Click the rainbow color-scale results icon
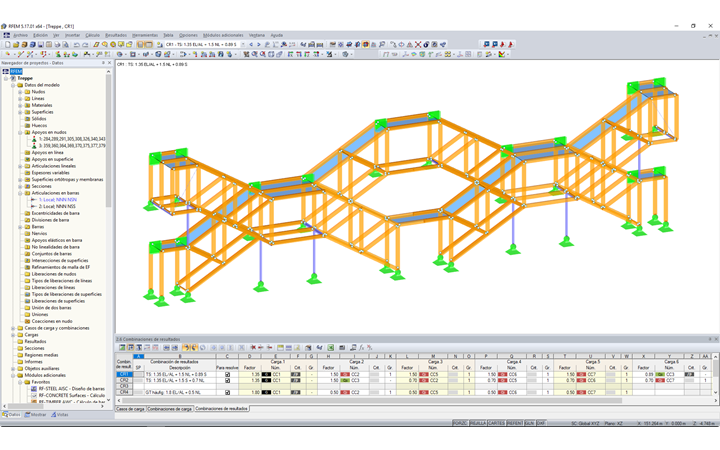The height and width of the screenshot is (450, 720). (501, 54)
